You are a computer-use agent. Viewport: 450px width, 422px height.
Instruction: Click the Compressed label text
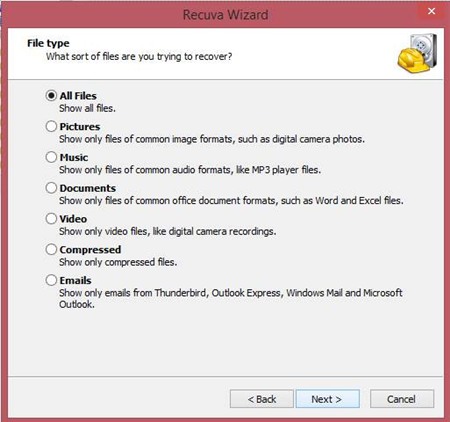tap(90, 250)
